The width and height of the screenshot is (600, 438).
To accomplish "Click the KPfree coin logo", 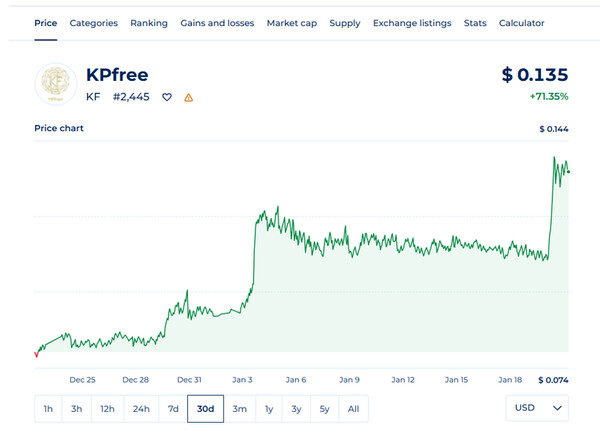I will 55,83.
